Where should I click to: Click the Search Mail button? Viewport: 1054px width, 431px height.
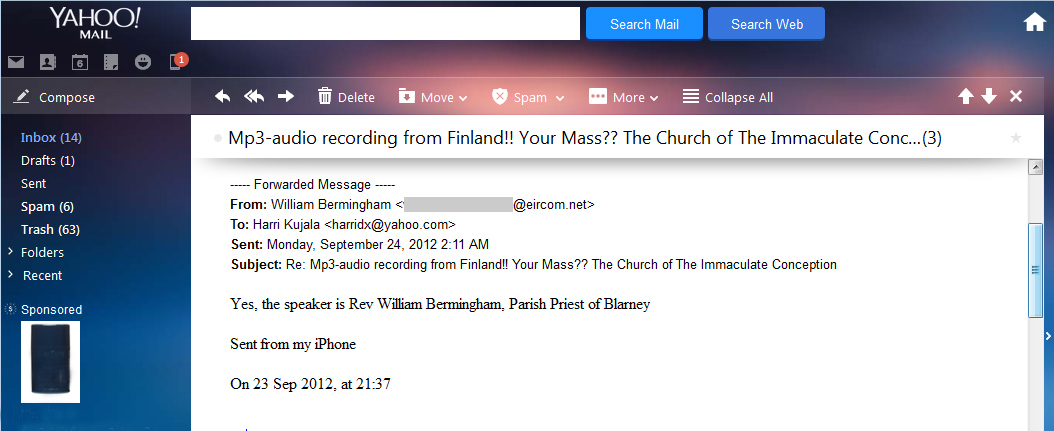(x=645, y=24)
